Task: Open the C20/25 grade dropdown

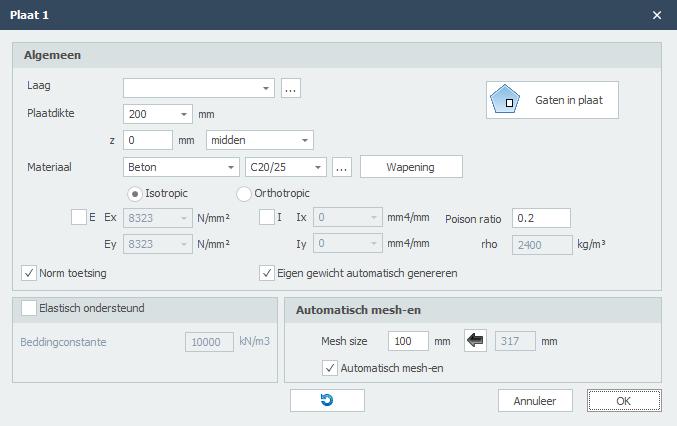Action: coord(285,167)
